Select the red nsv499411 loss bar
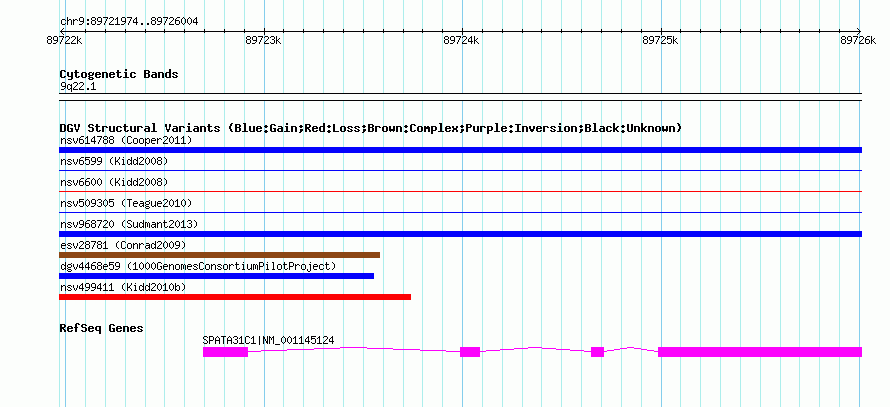890x407 pixels. [x=235, y=297]
